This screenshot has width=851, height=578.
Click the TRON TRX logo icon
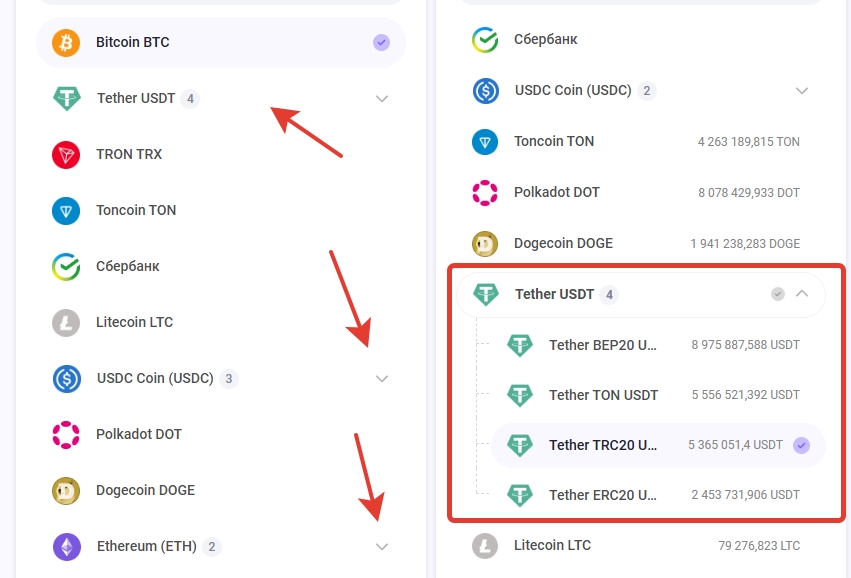coord(66,155)
